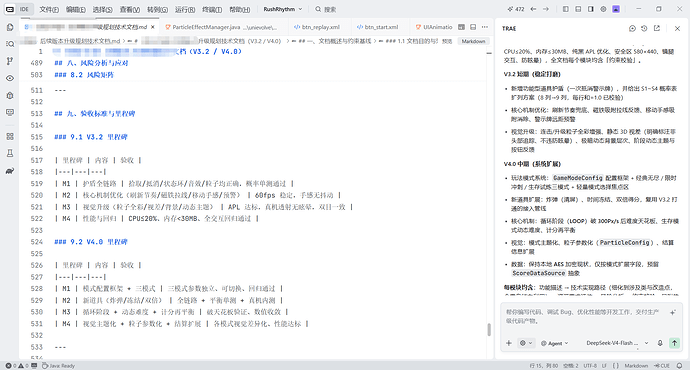Click the Markdown mode button in breadcrumb
Image resolution: width=690 pixels, height=370 pixels.
pyautogui.click(x=473, y=41)
